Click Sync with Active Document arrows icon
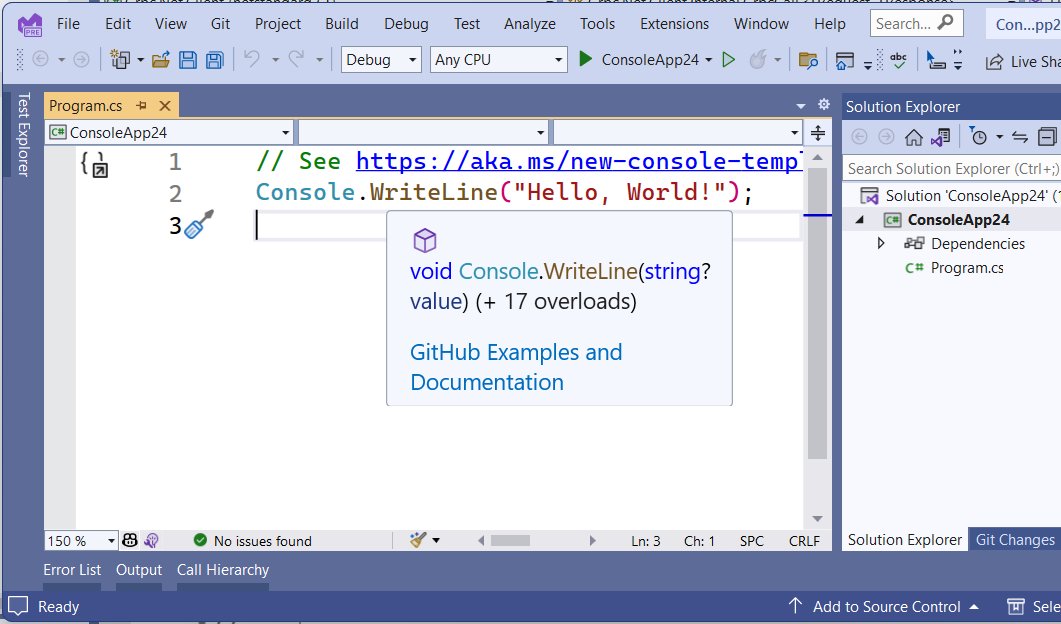The image size is (1061, 624). (x=1020, y=137)
